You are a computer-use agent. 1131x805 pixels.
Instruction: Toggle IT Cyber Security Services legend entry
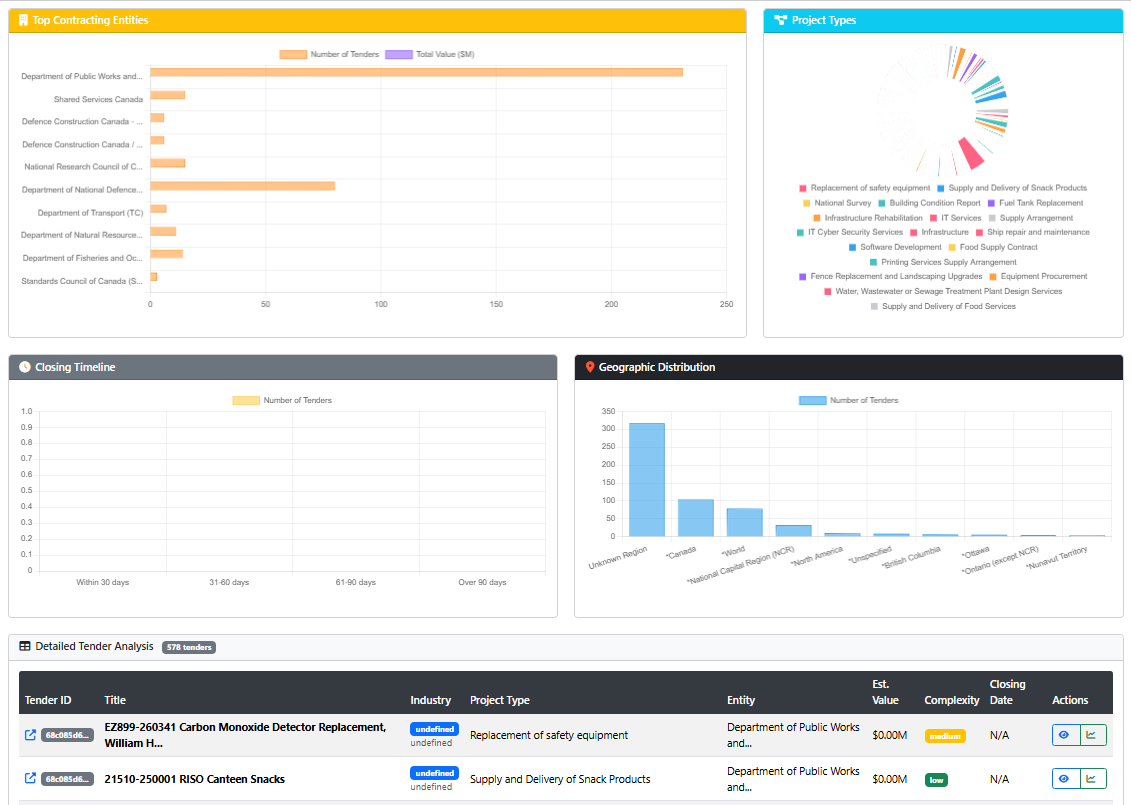tap(850, 232)
